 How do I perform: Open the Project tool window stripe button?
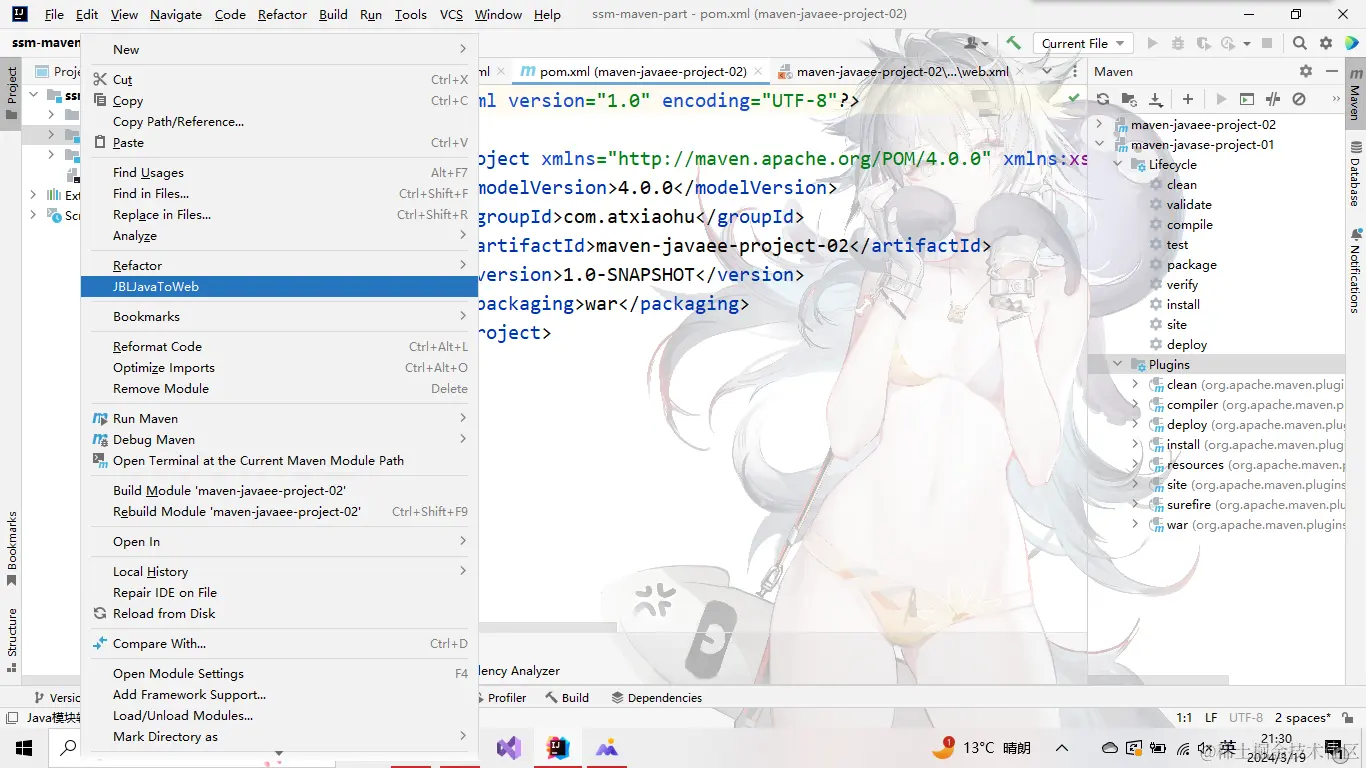[x=11, y=92]
